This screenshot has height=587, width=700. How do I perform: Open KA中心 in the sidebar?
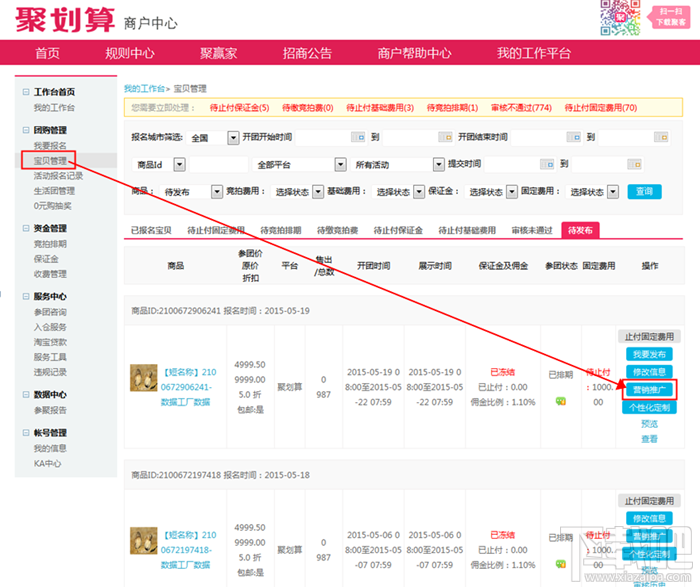(47, 463)
